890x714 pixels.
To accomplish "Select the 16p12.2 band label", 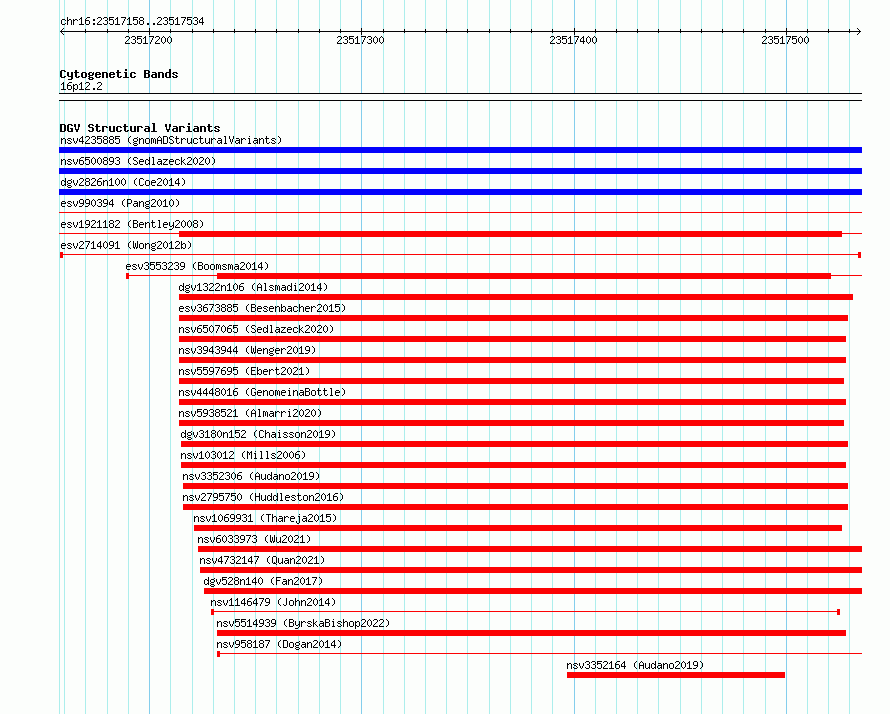I will click(81, 86).
